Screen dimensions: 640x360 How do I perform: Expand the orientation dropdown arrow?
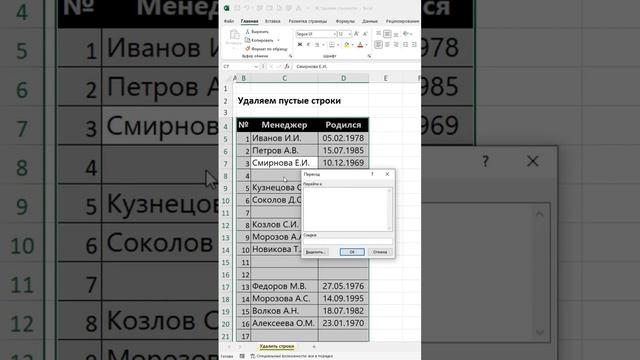(411, 34)
